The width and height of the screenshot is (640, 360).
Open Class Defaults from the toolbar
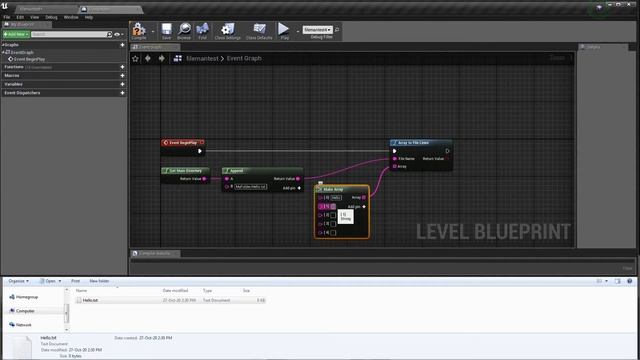tap(259, 30)
